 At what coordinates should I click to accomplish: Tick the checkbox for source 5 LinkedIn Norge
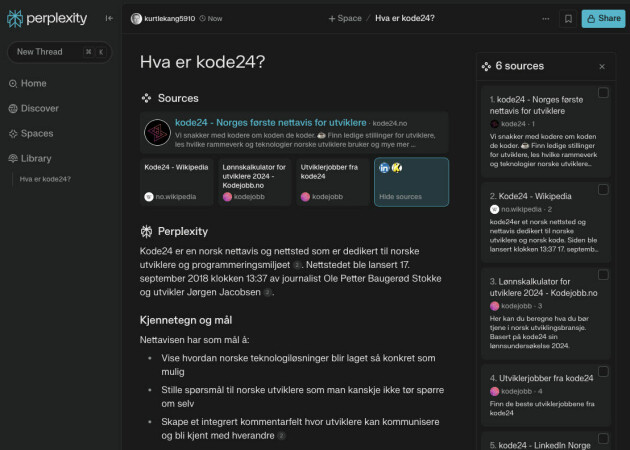(603, 438)
